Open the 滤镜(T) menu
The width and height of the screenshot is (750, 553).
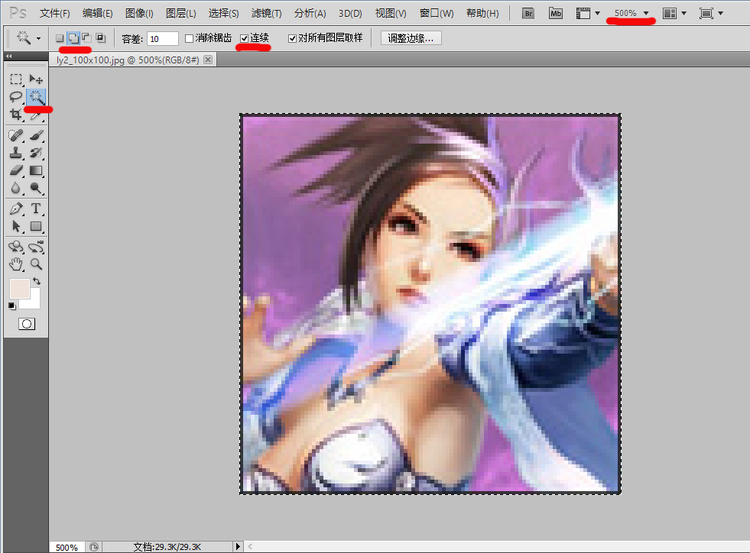[266, 13]
